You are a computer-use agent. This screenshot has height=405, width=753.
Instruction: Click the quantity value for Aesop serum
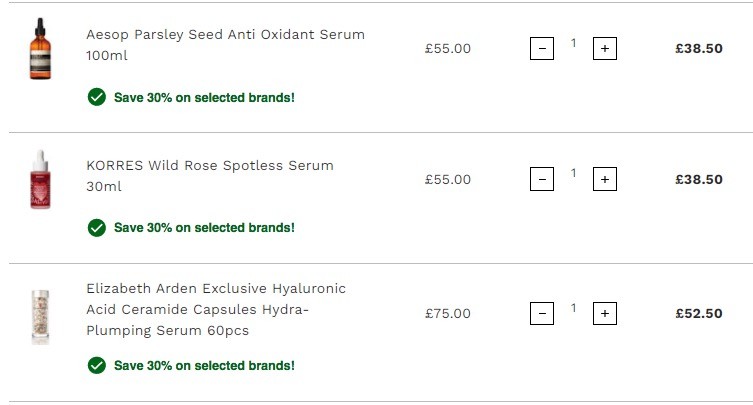[x=573, y=43]
